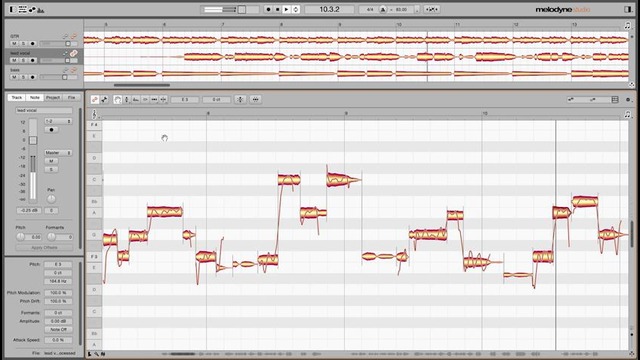Click the metronome icon in transport bar

[x=383, y=9]
